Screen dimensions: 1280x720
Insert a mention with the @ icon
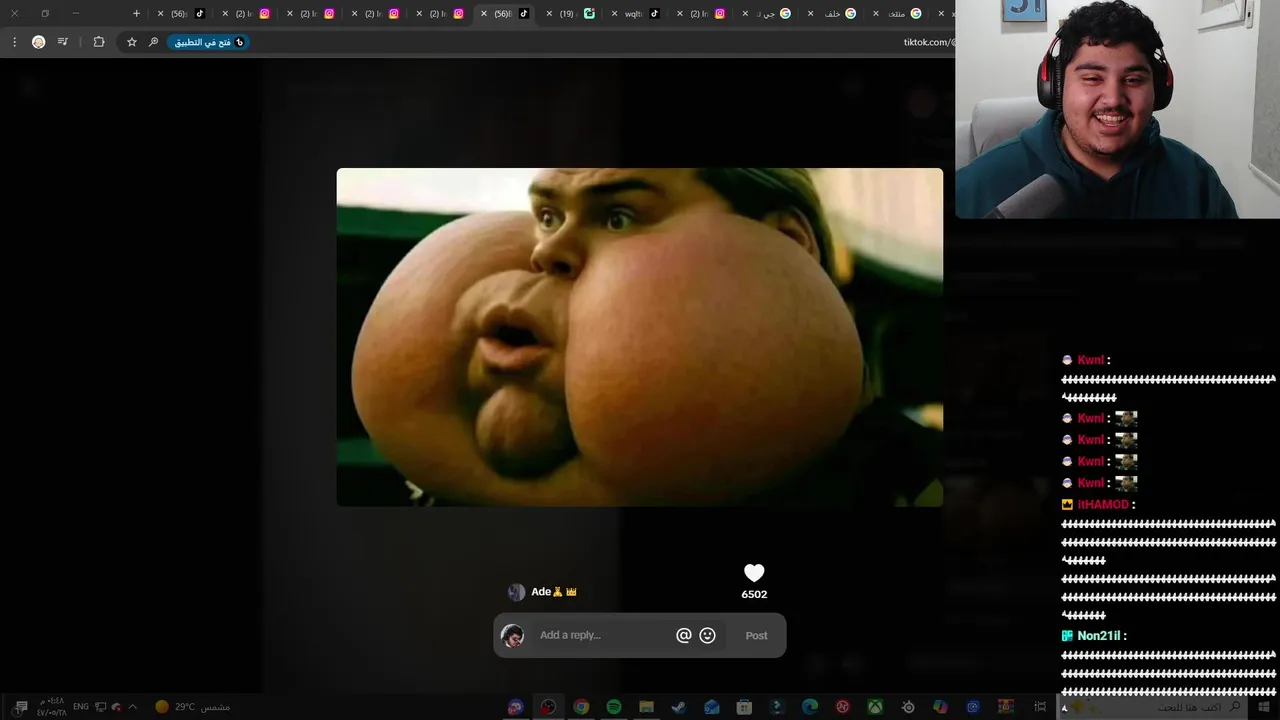tap(684, 635)
